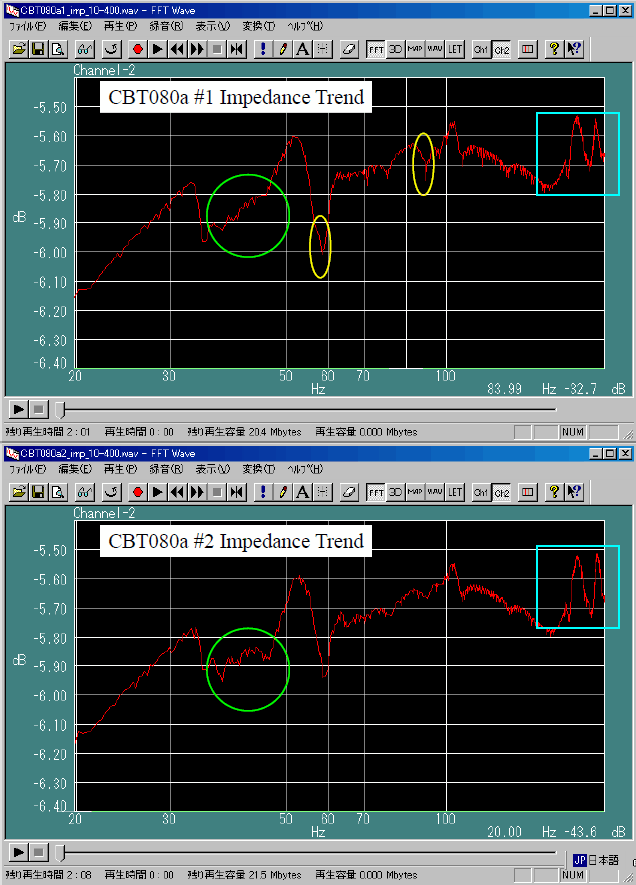
Task: Click the text 'A' tool in the top toolbar
Action: pos(303,48)
